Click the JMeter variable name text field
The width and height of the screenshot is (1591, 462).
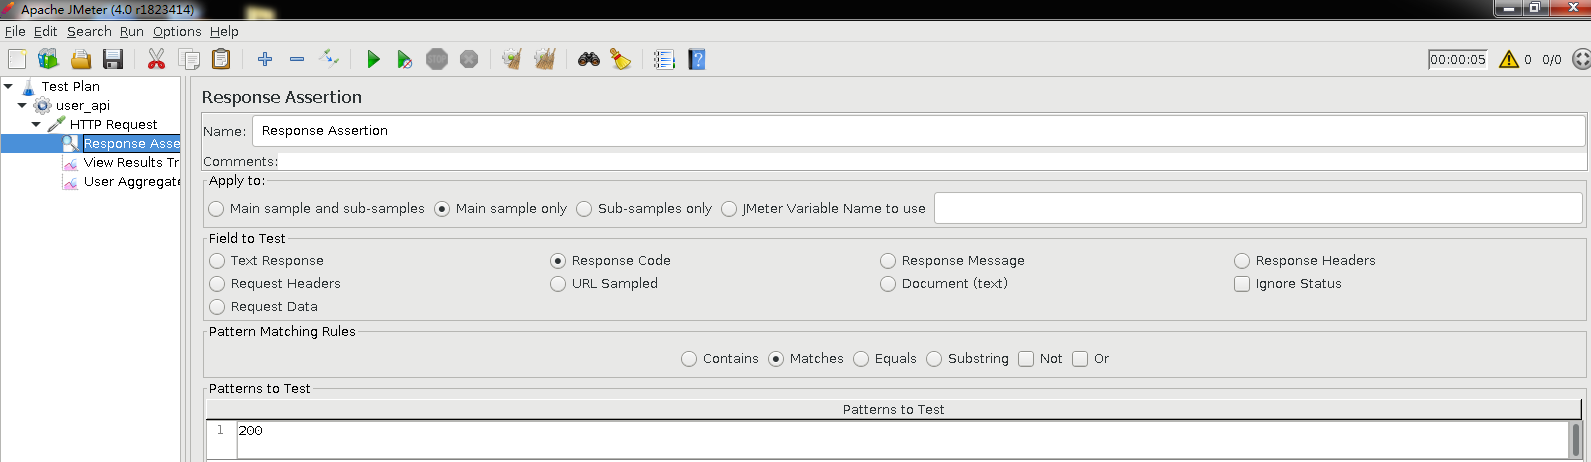point(1258,208)
